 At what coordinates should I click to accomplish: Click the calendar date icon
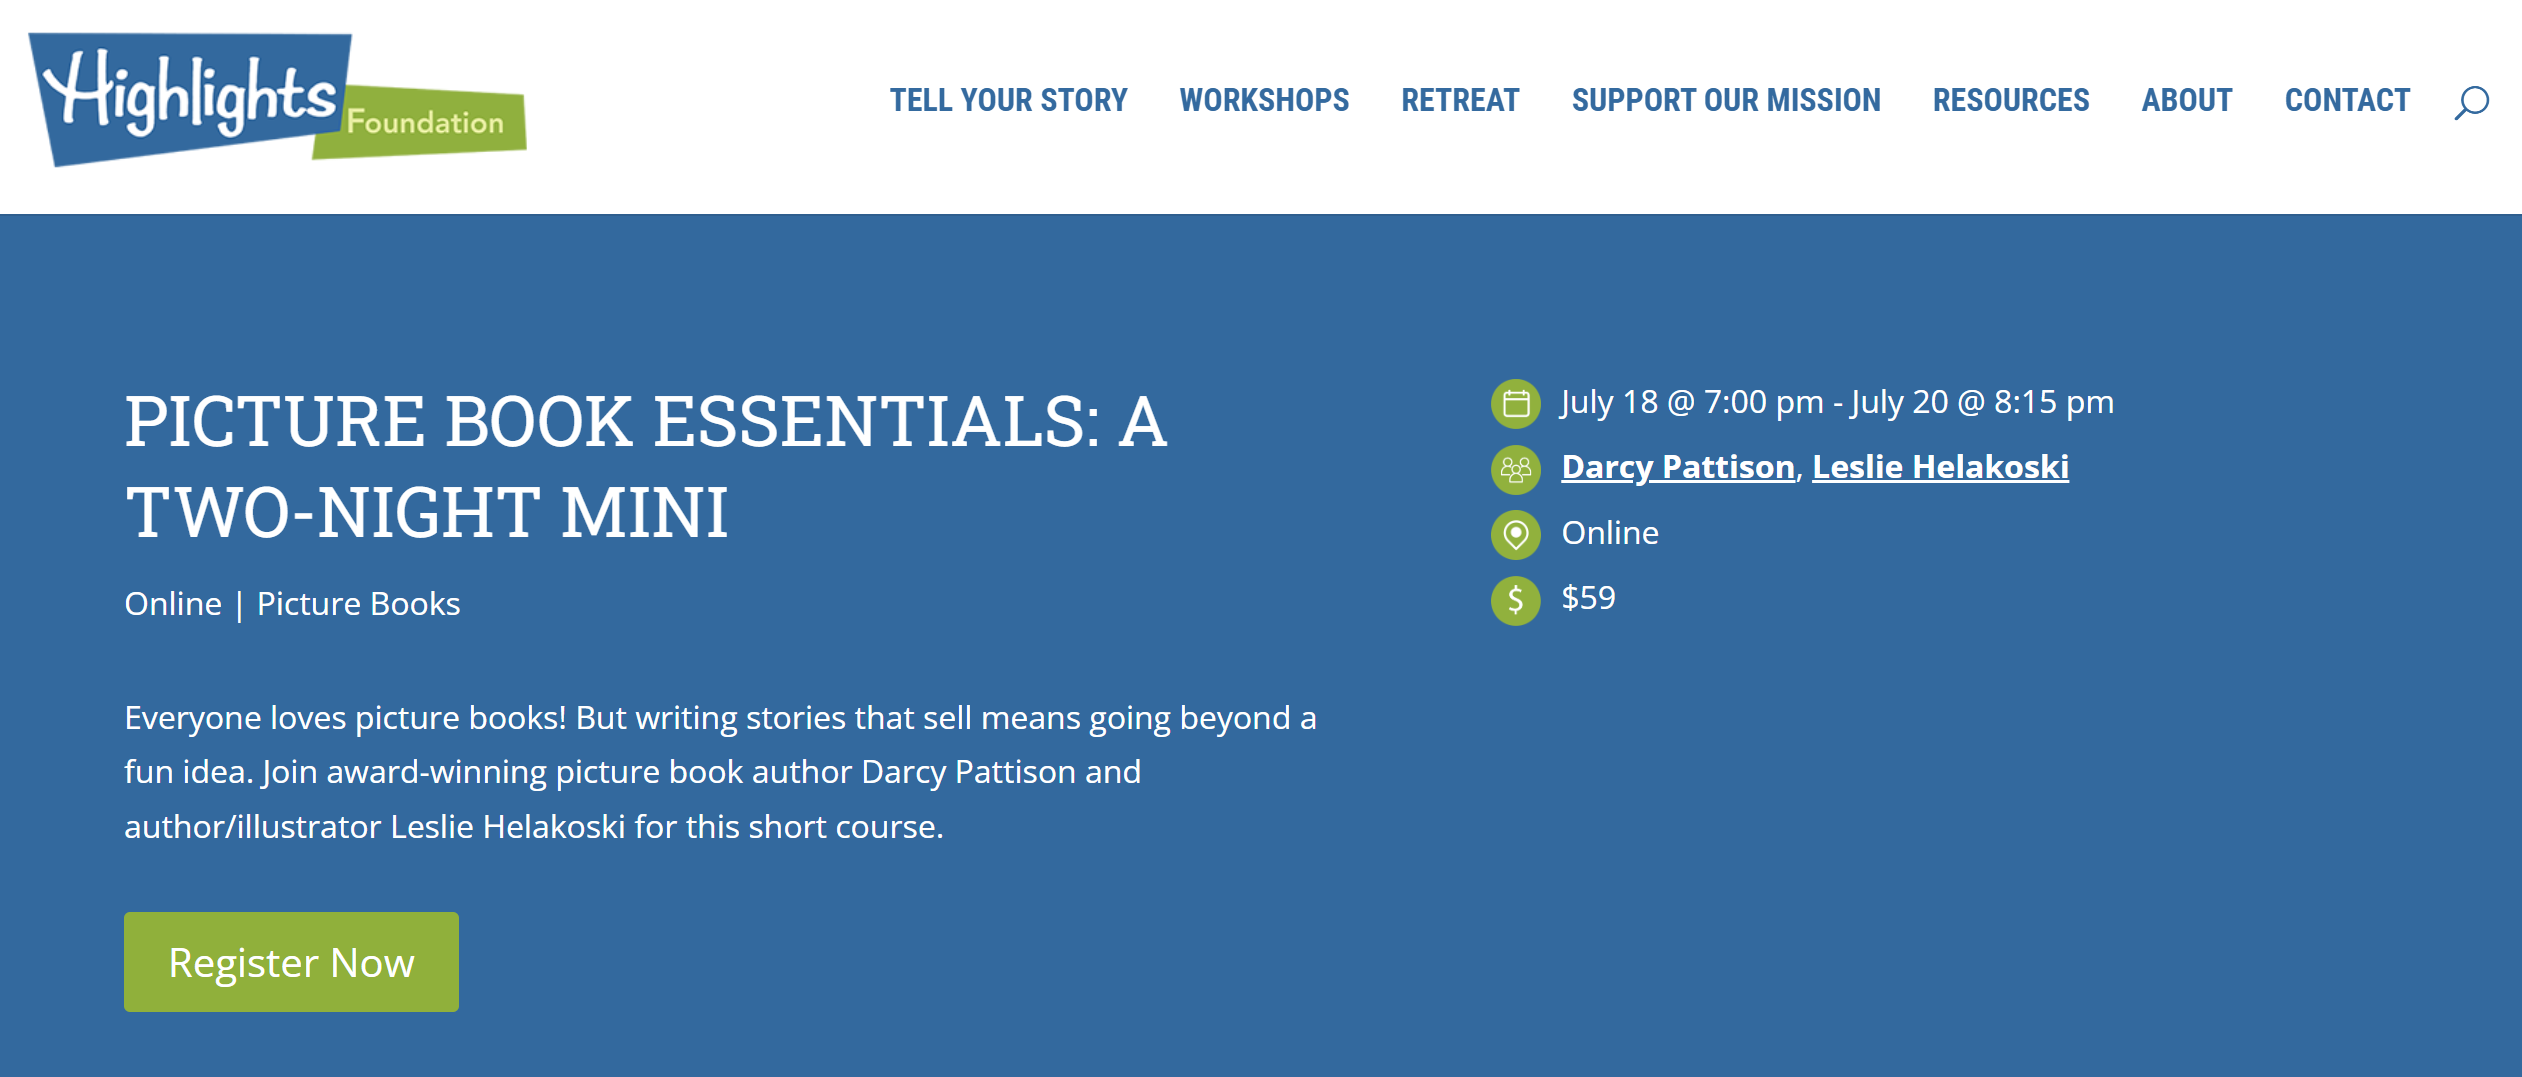1516,404
